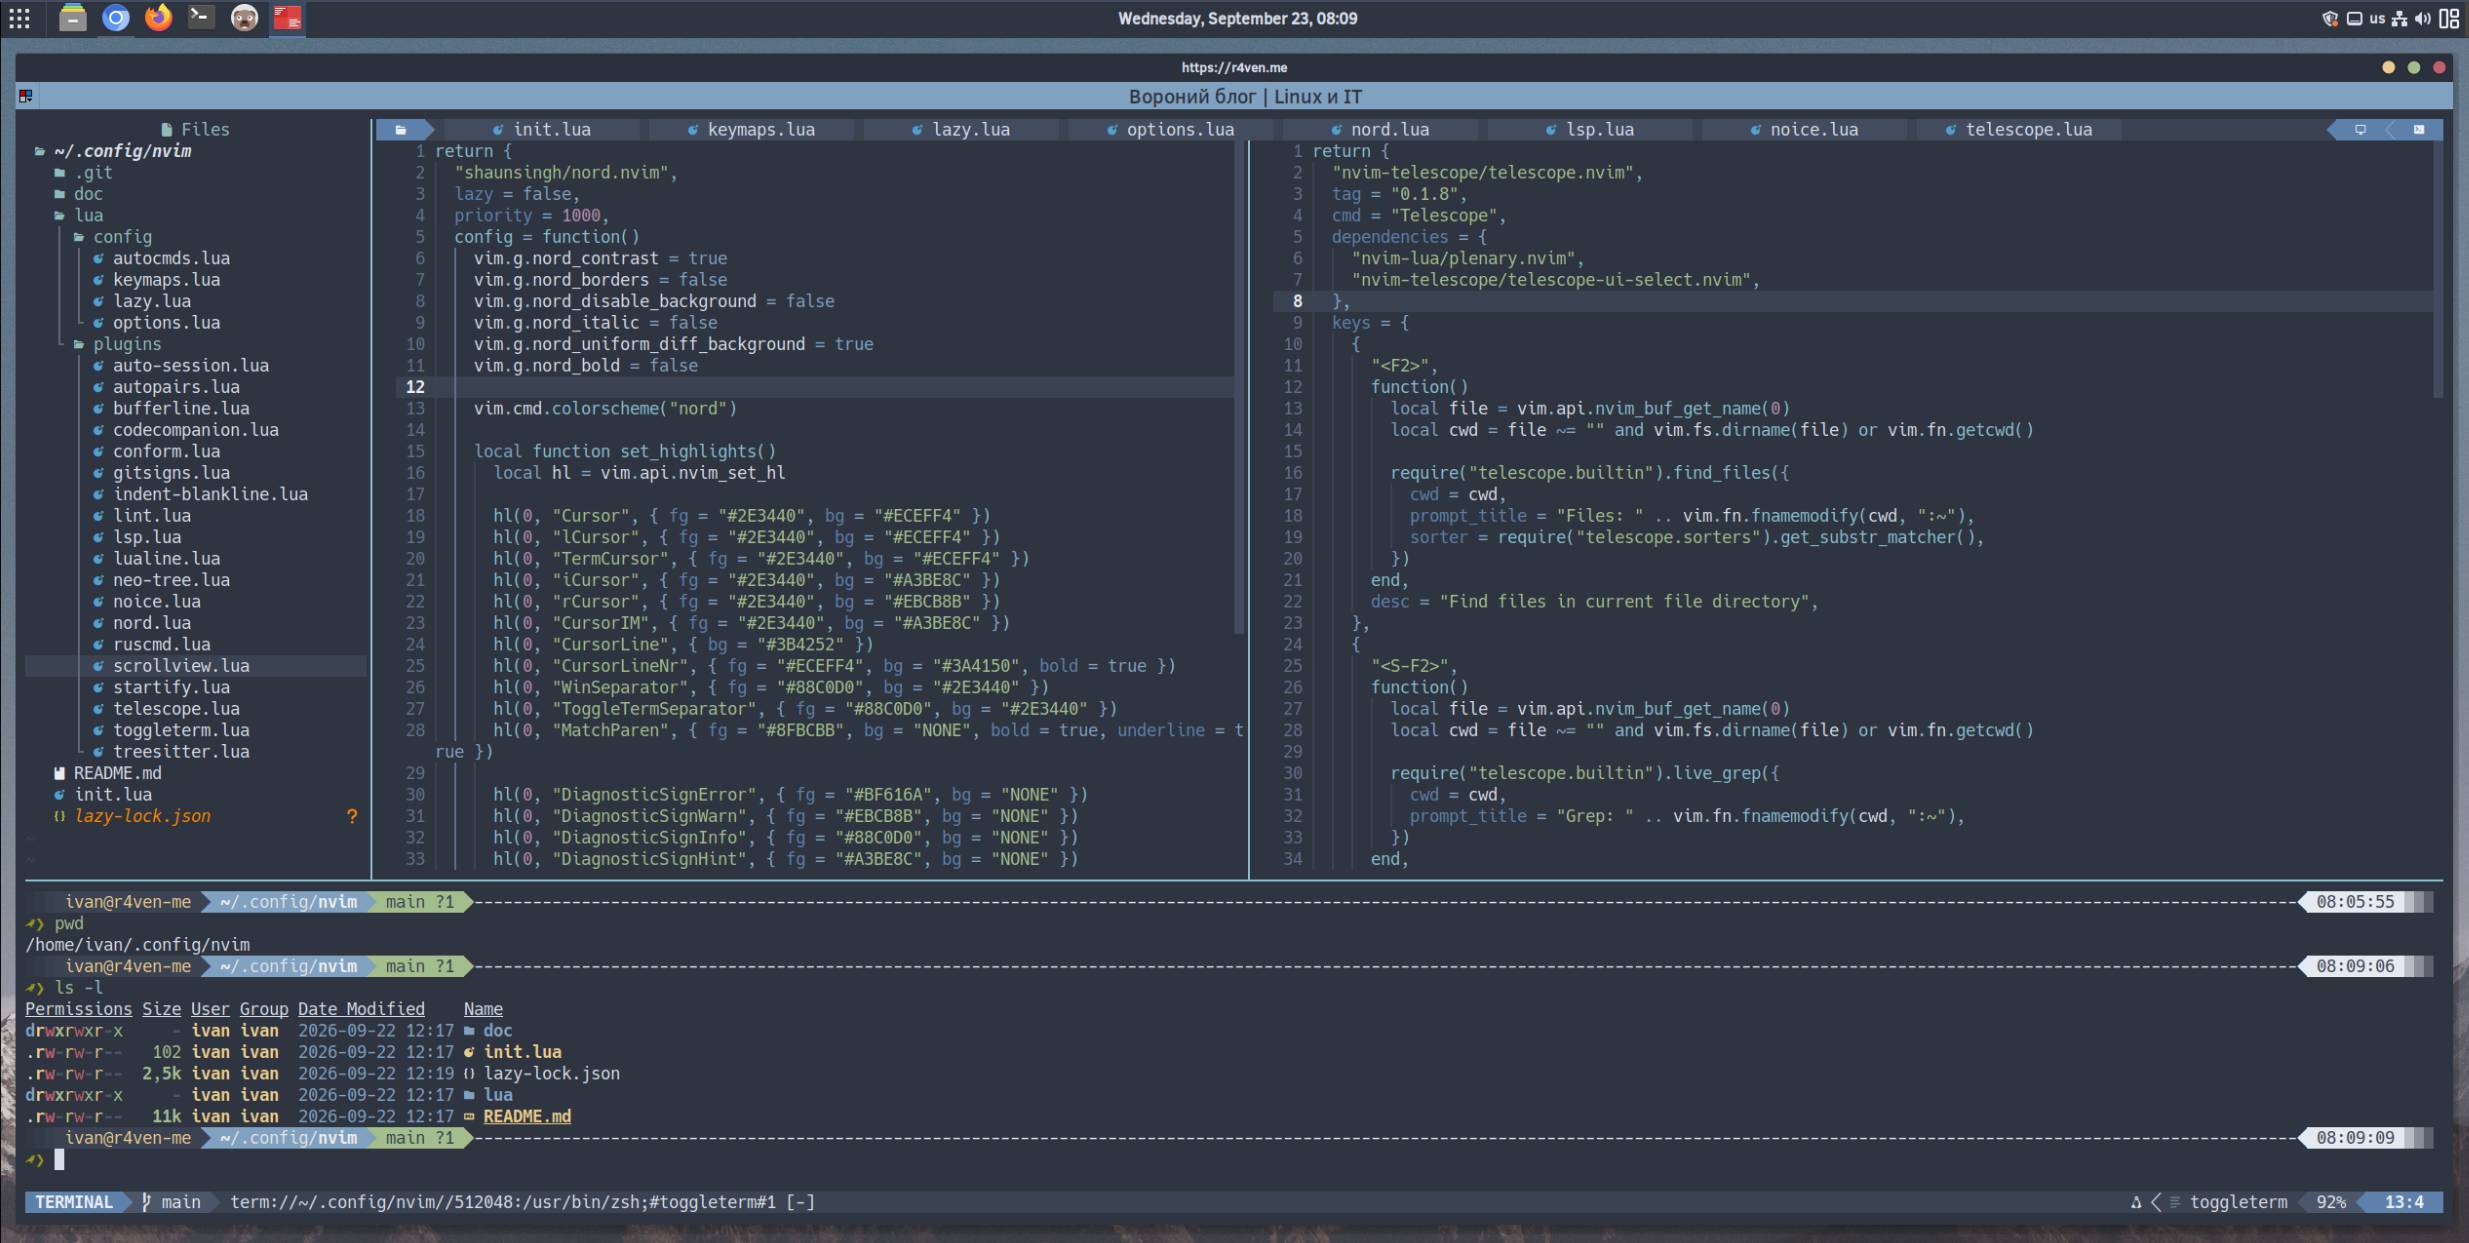This screenshot has height=1243, width=2469.
Task: Switch to the nord.lua buffer tab
Action: 1379,129
